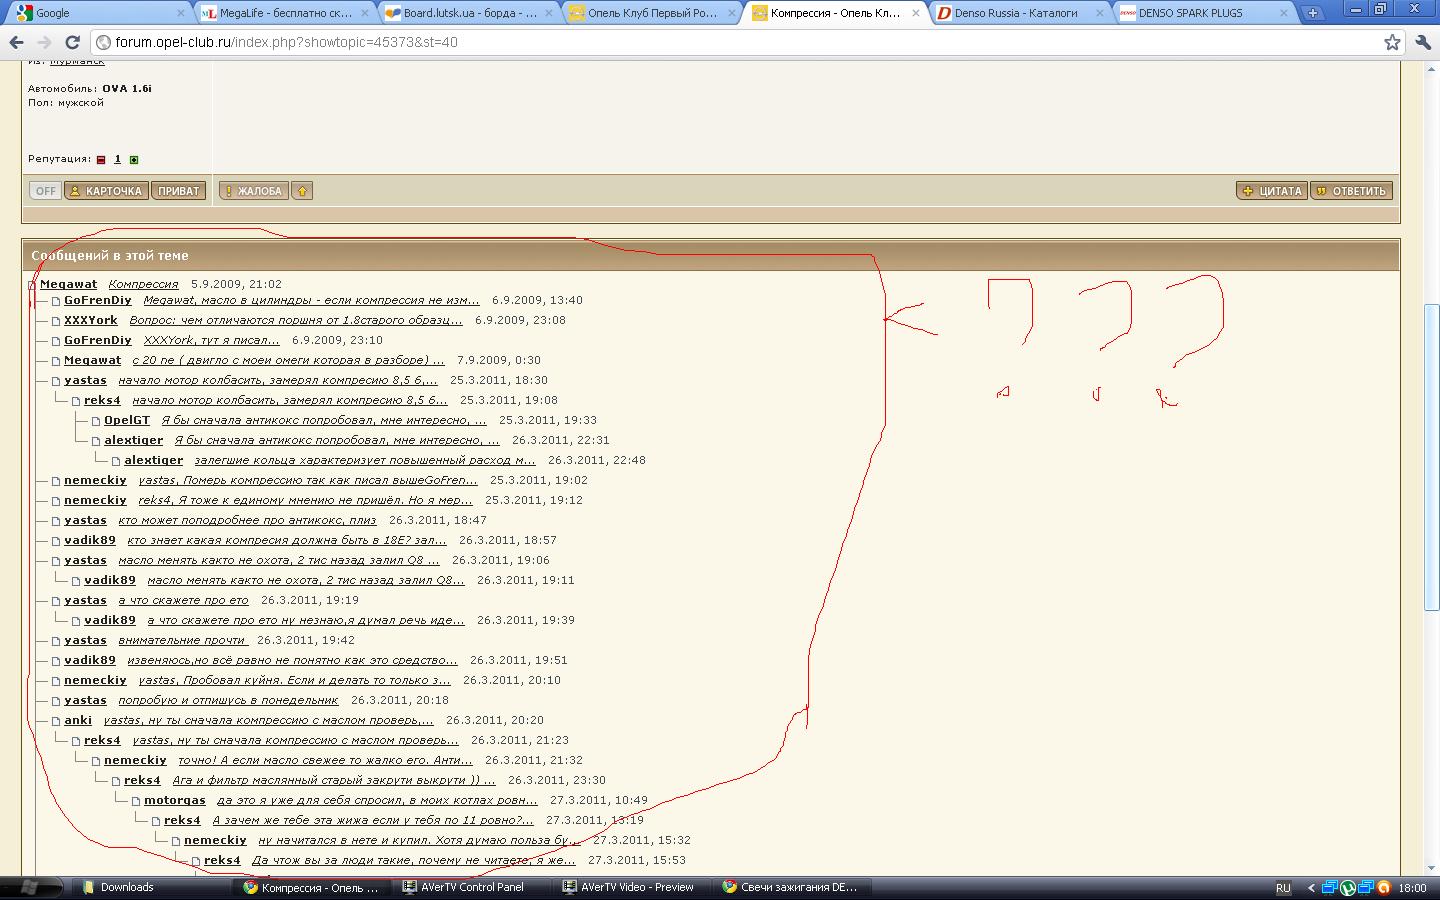Viewport: 1440px width, 900px height.
Task: Jump to page top with up-arrow button
Action: 302,191
